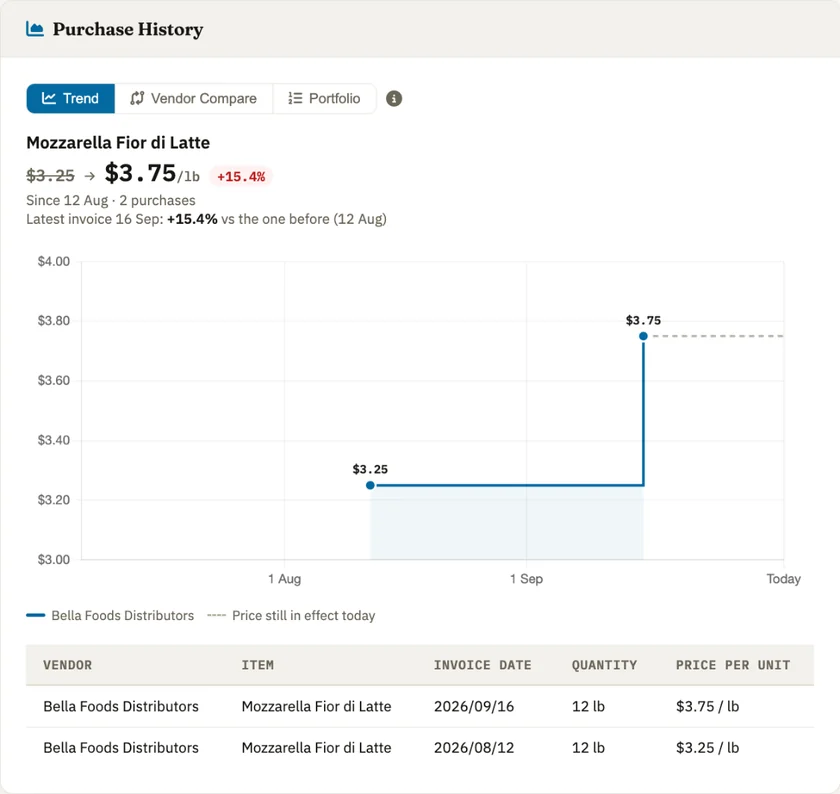Click the $3.75 data point on chart
Image resolution: width=840 pixels, height=794 pixels.
643,336
